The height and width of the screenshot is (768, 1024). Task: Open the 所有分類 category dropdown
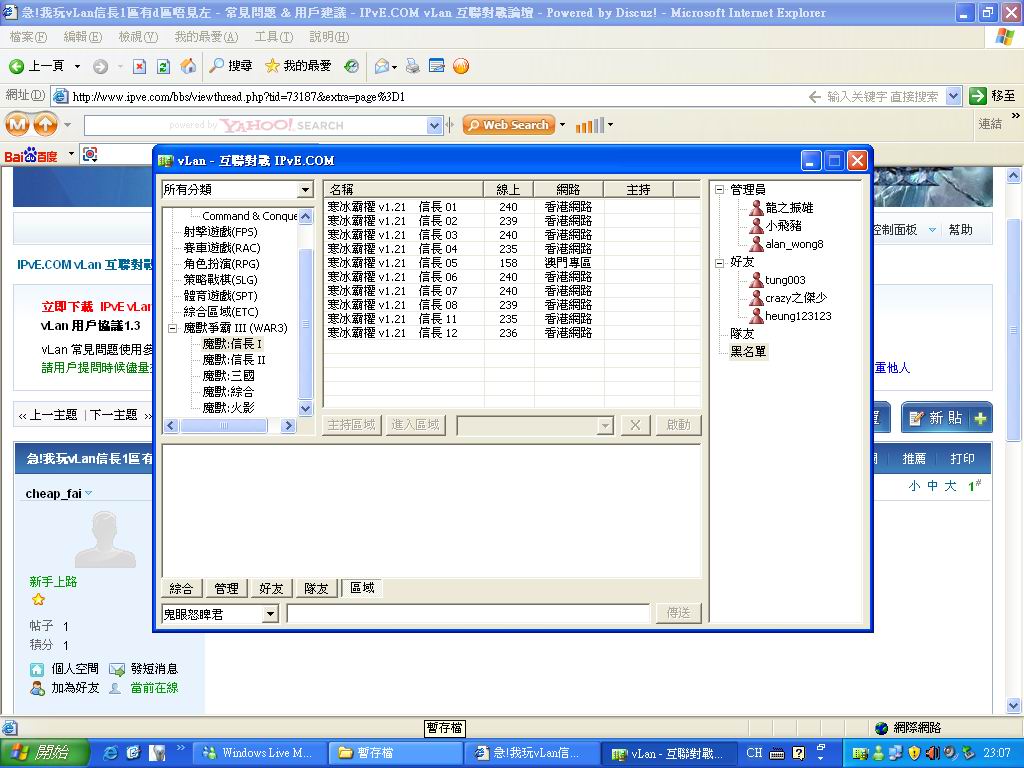306,189
